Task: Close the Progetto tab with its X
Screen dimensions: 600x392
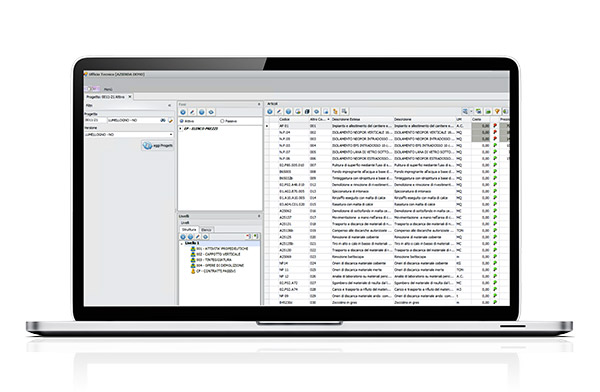Action: [x=130, y=97]
